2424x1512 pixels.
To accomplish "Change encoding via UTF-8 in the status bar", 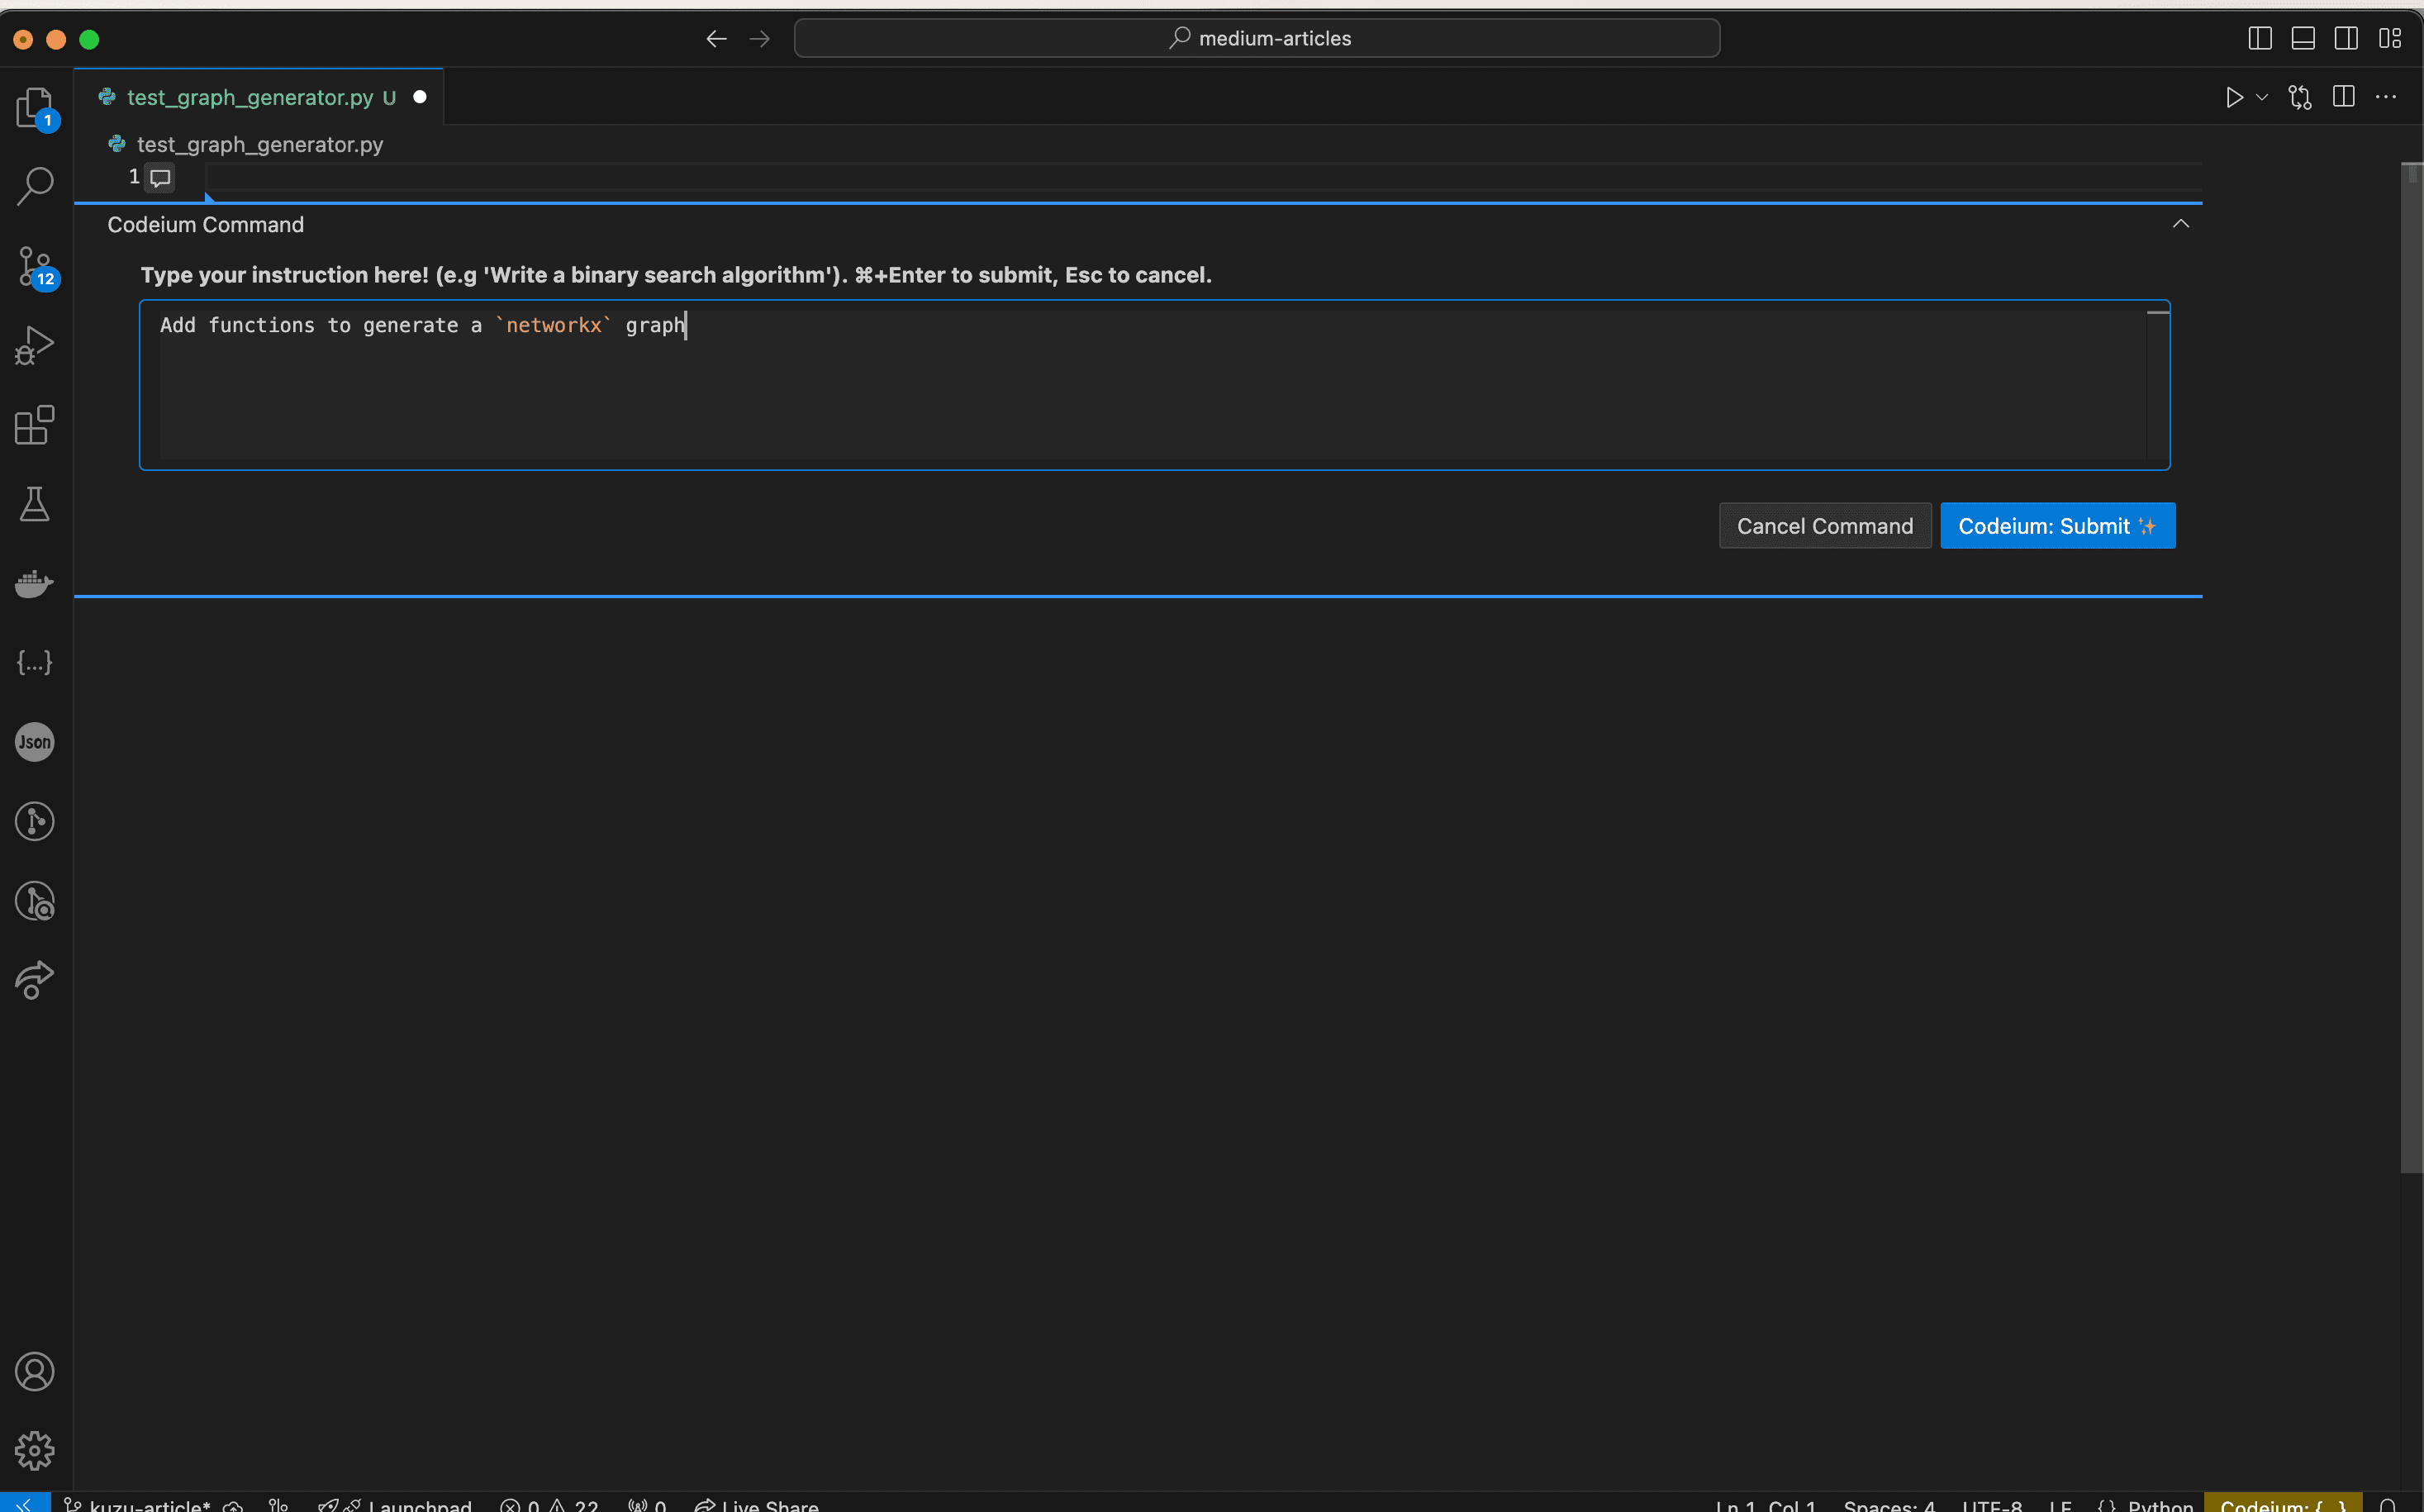I will coord(1992,1504).
